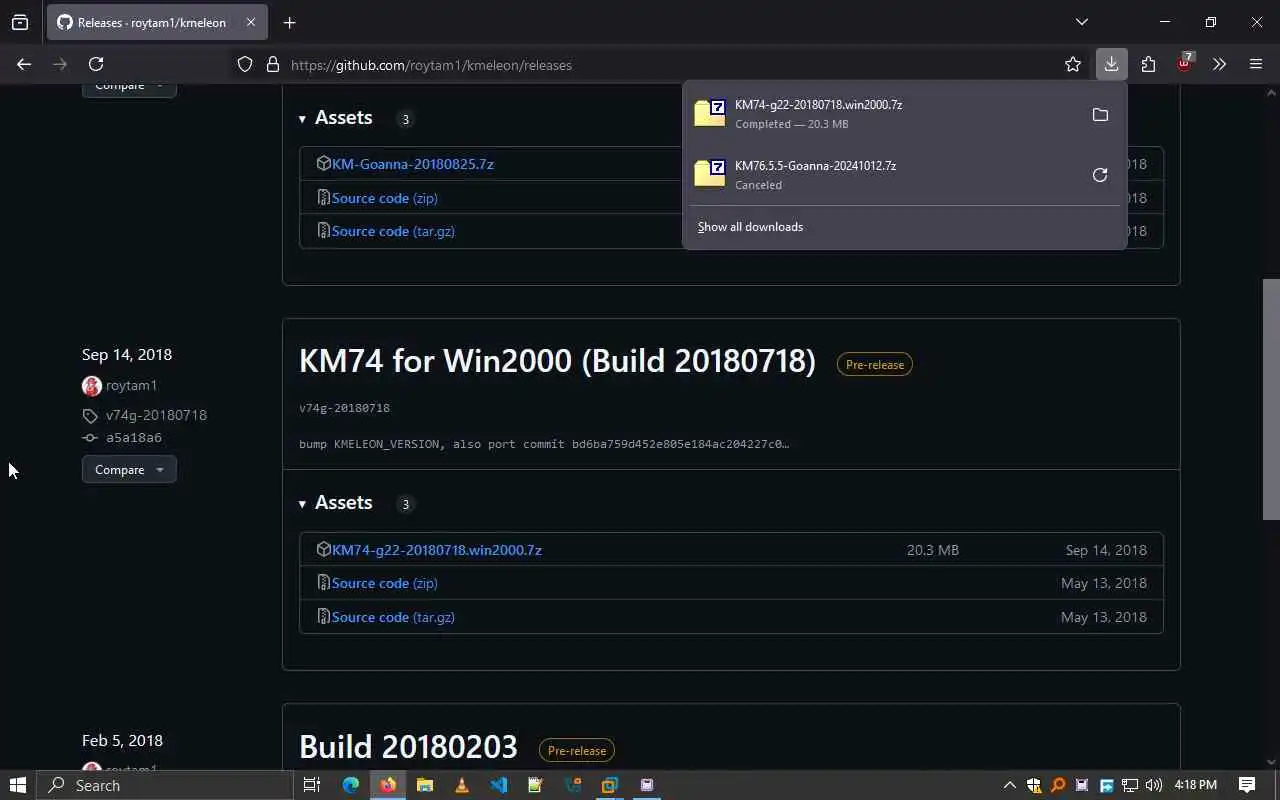Click the page vertical scrollbar thumb
Image resolution: width=1280 pixels, height=800 pixels.
1271,398
